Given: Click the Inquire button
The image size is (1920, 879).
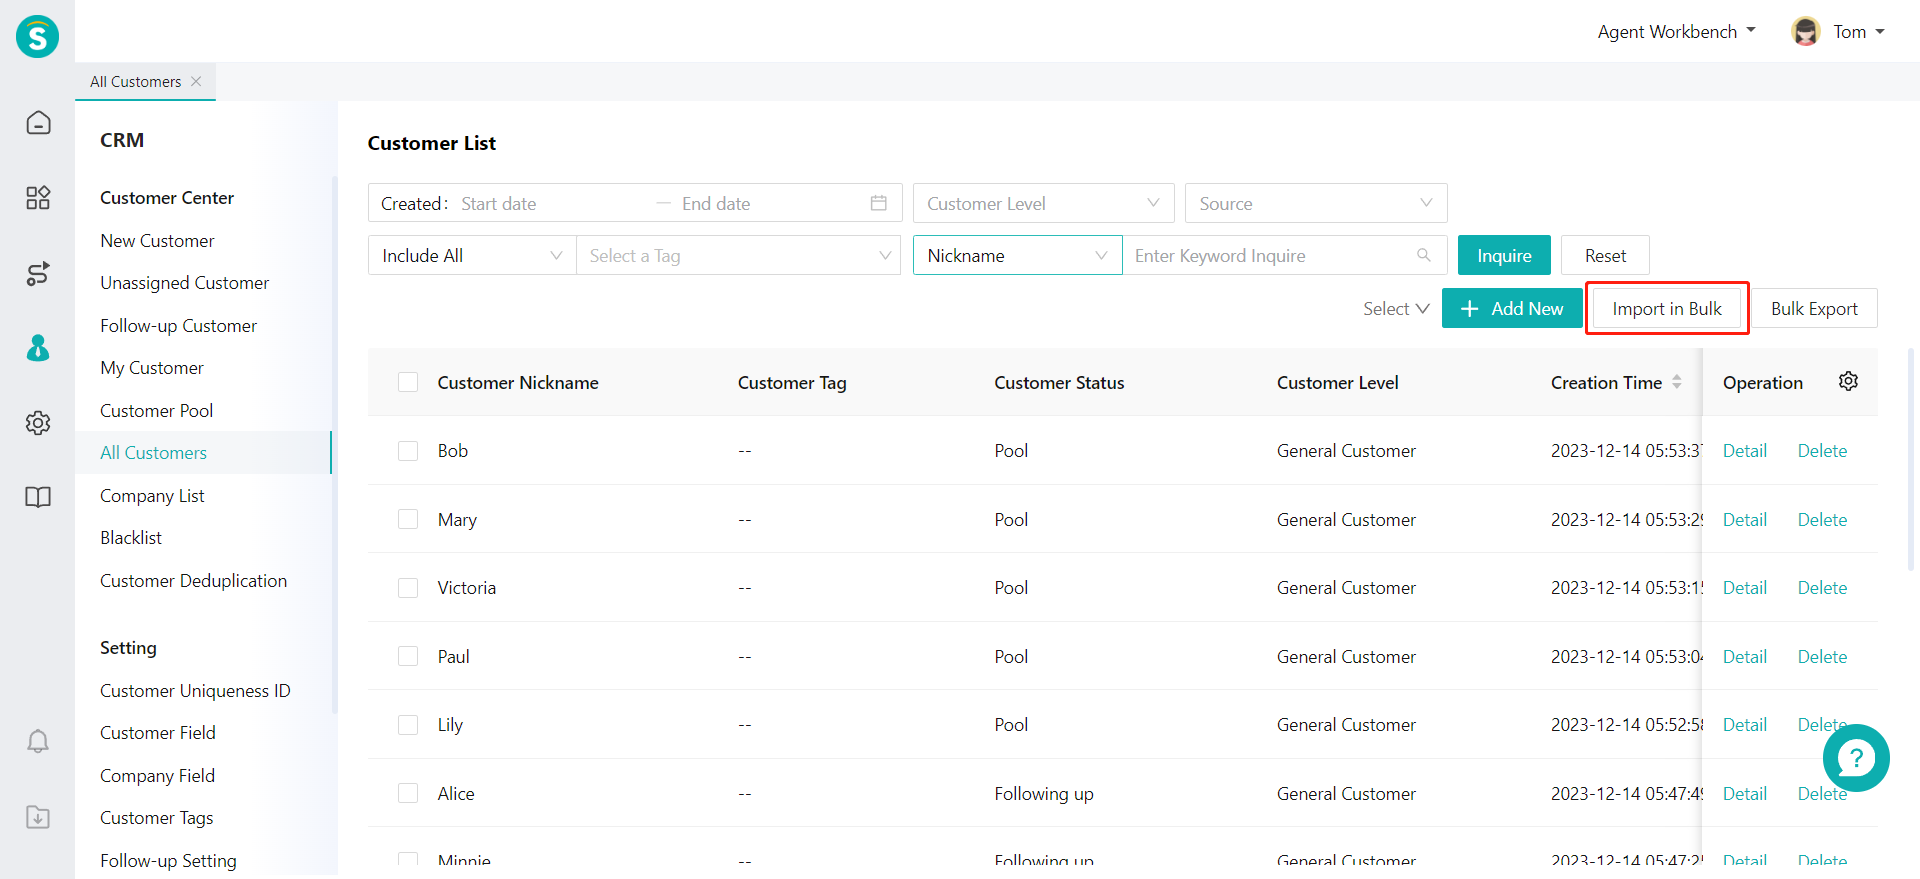Looking at the screenshot, I should click(x=1504, y=255).
